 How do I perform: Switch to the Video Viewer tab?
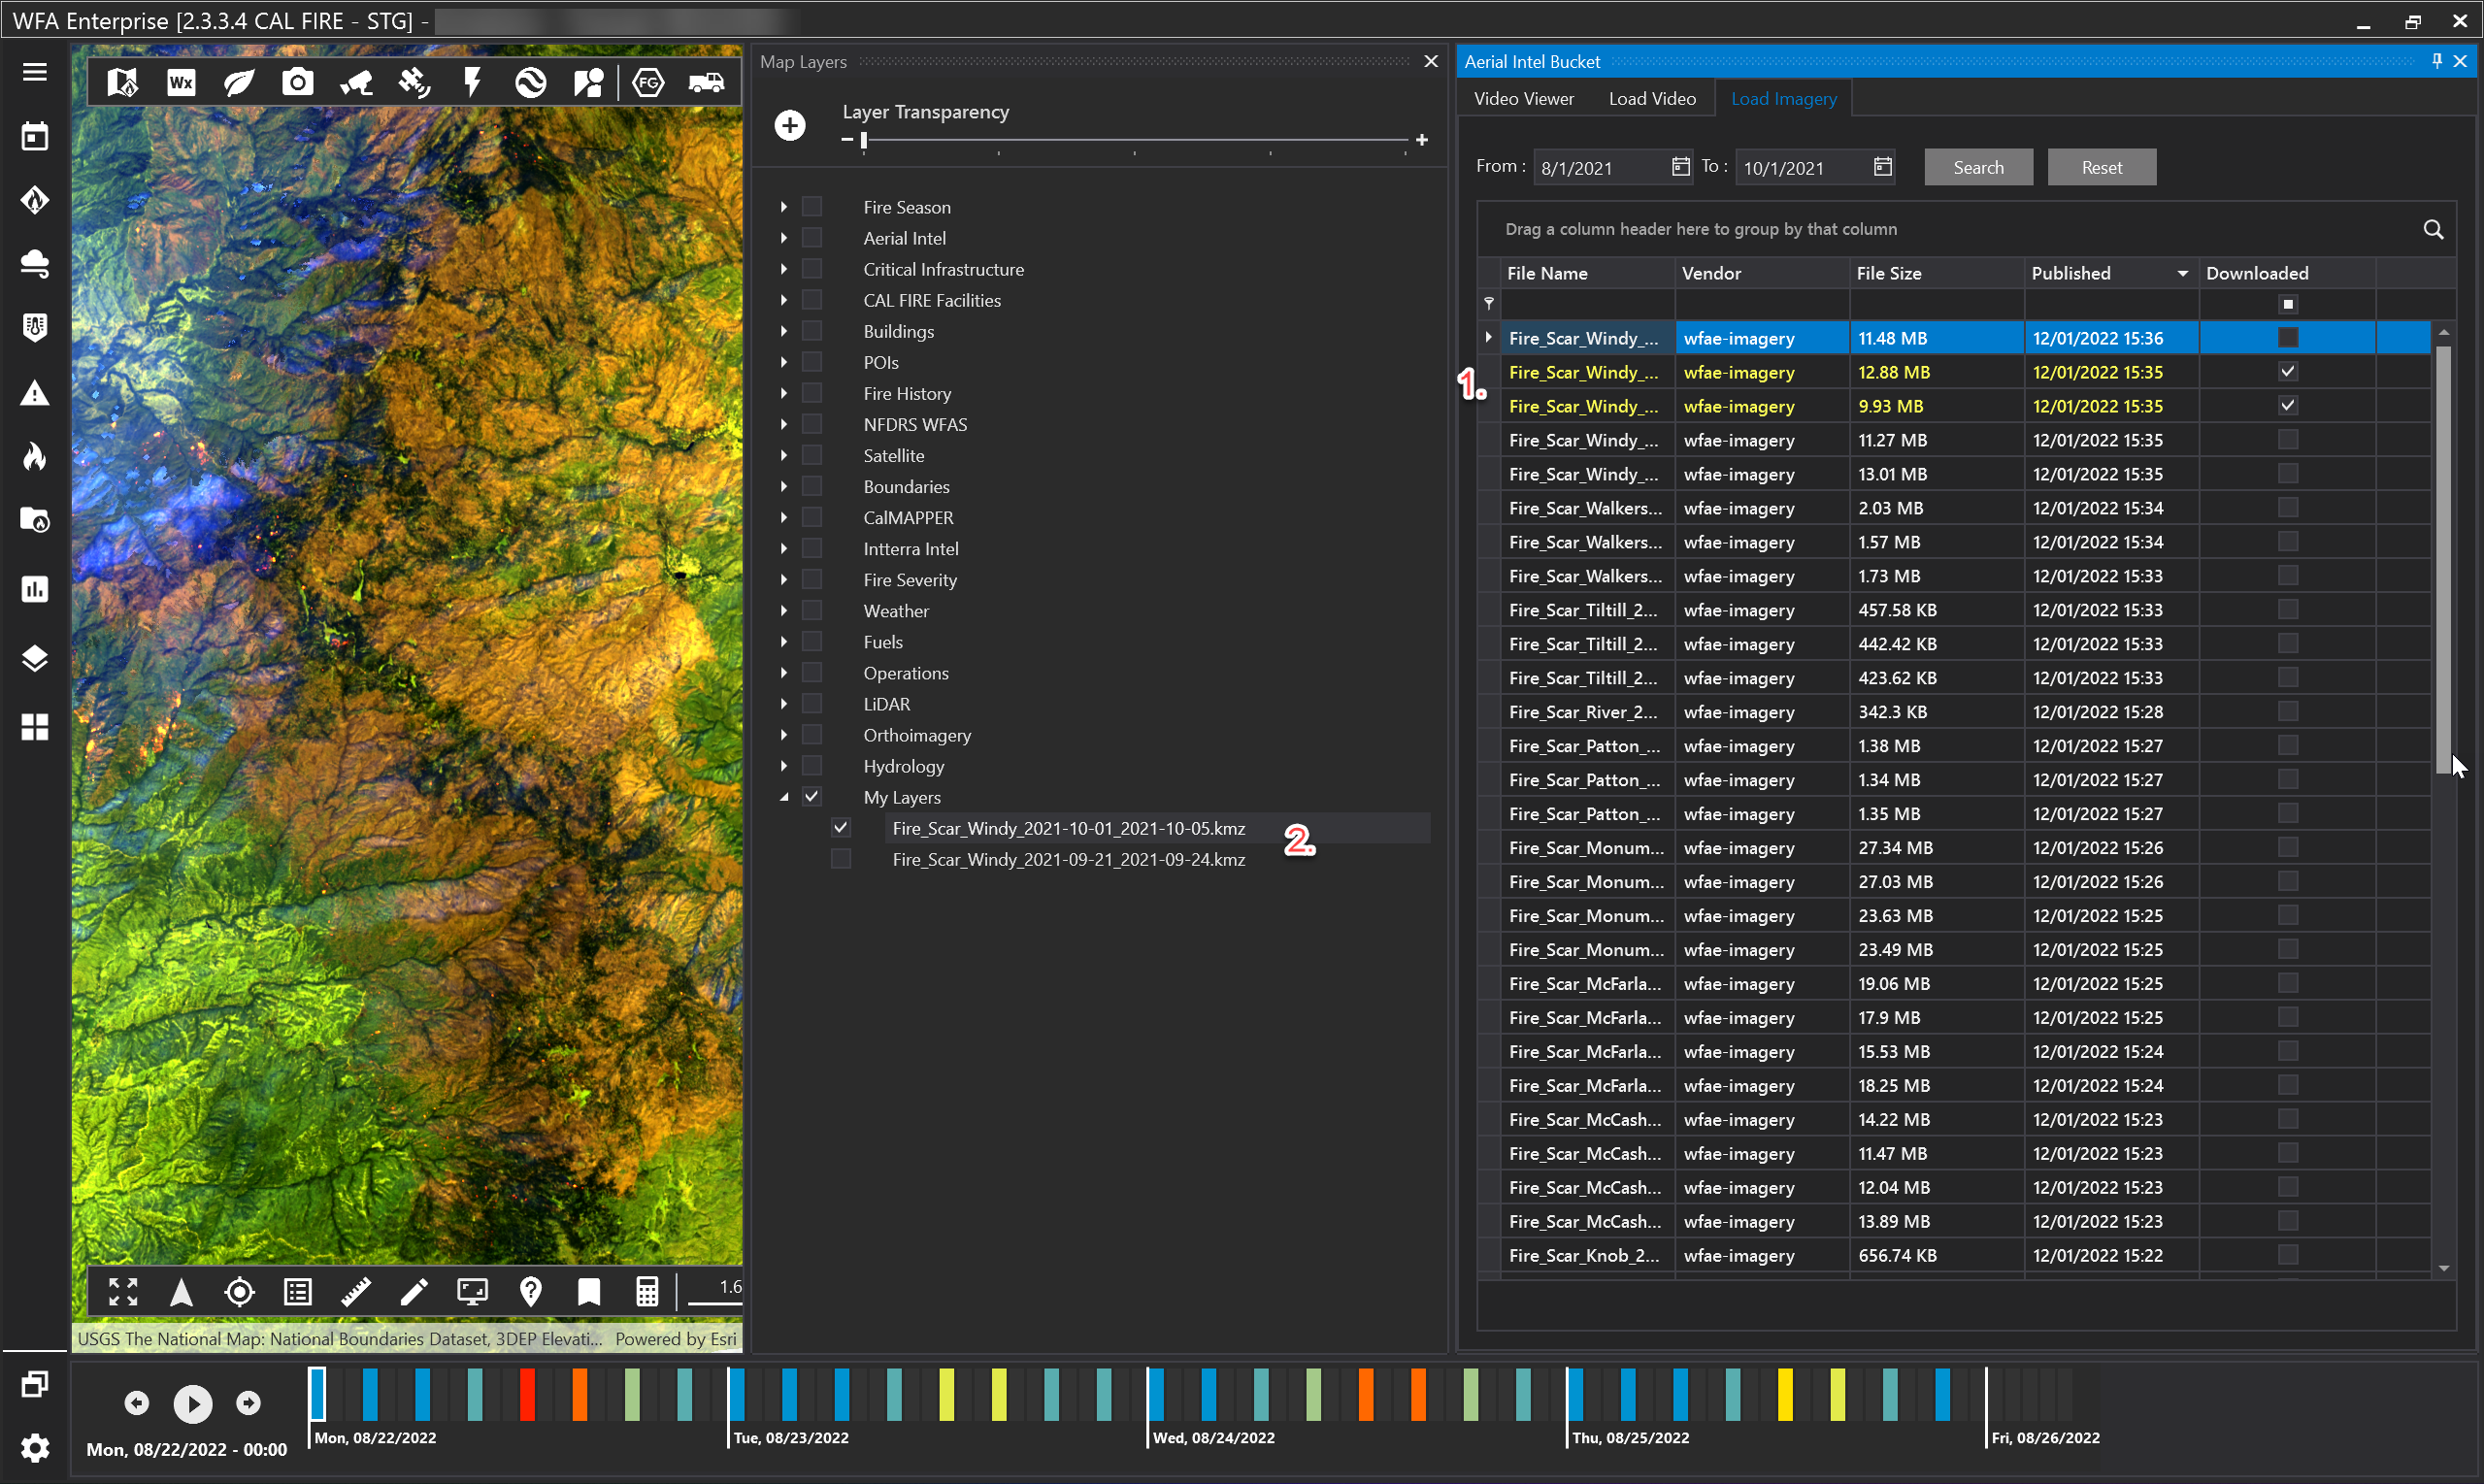1523,99
